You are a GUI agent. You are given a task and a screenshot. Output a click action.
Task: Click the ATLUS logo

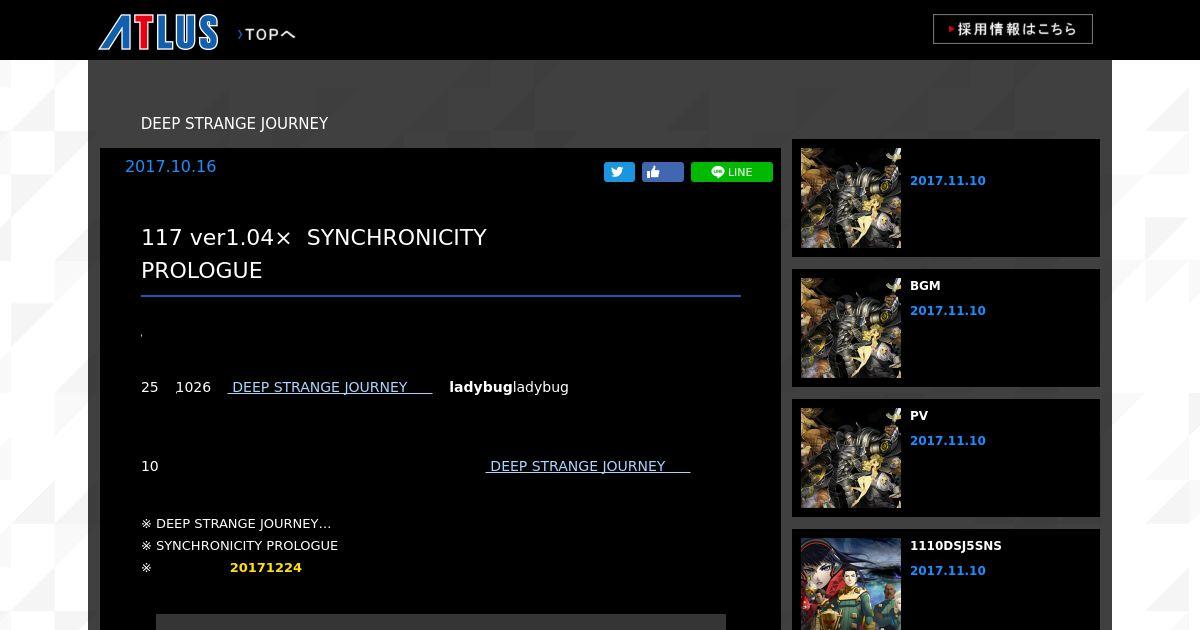tap(158, 32)
